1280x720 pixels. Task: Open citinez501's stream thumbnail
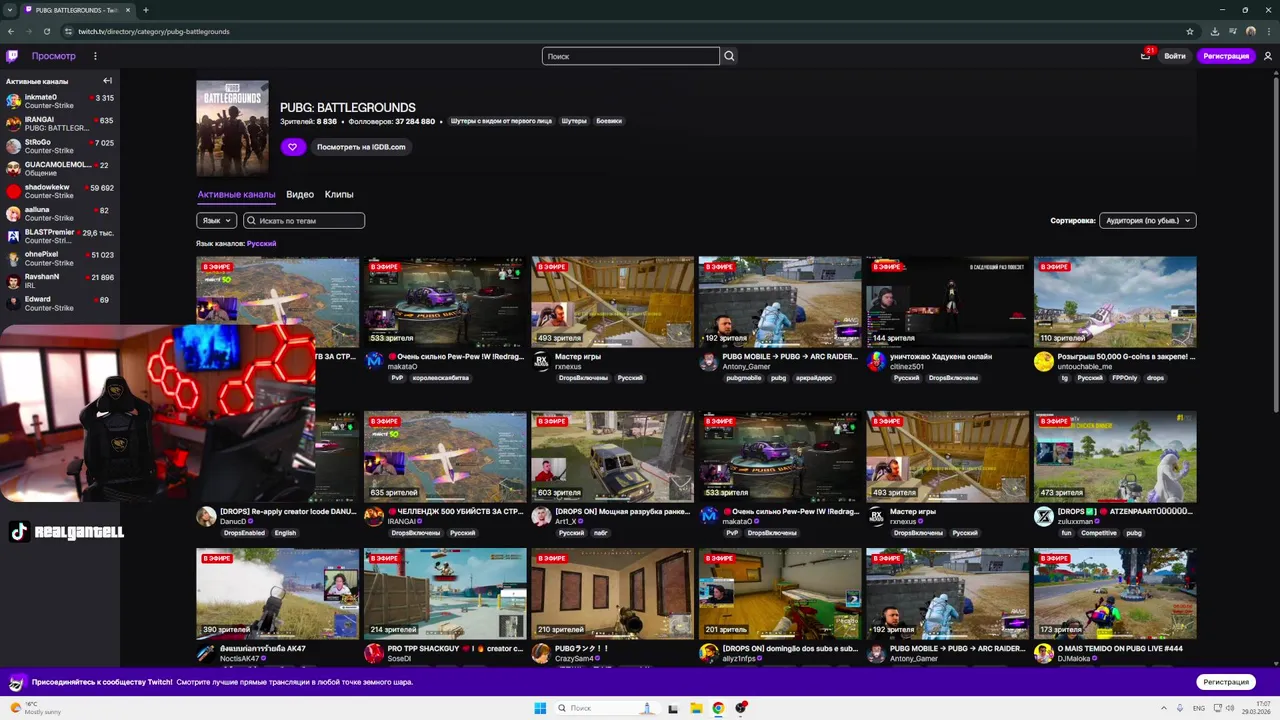tap(947, 301)
